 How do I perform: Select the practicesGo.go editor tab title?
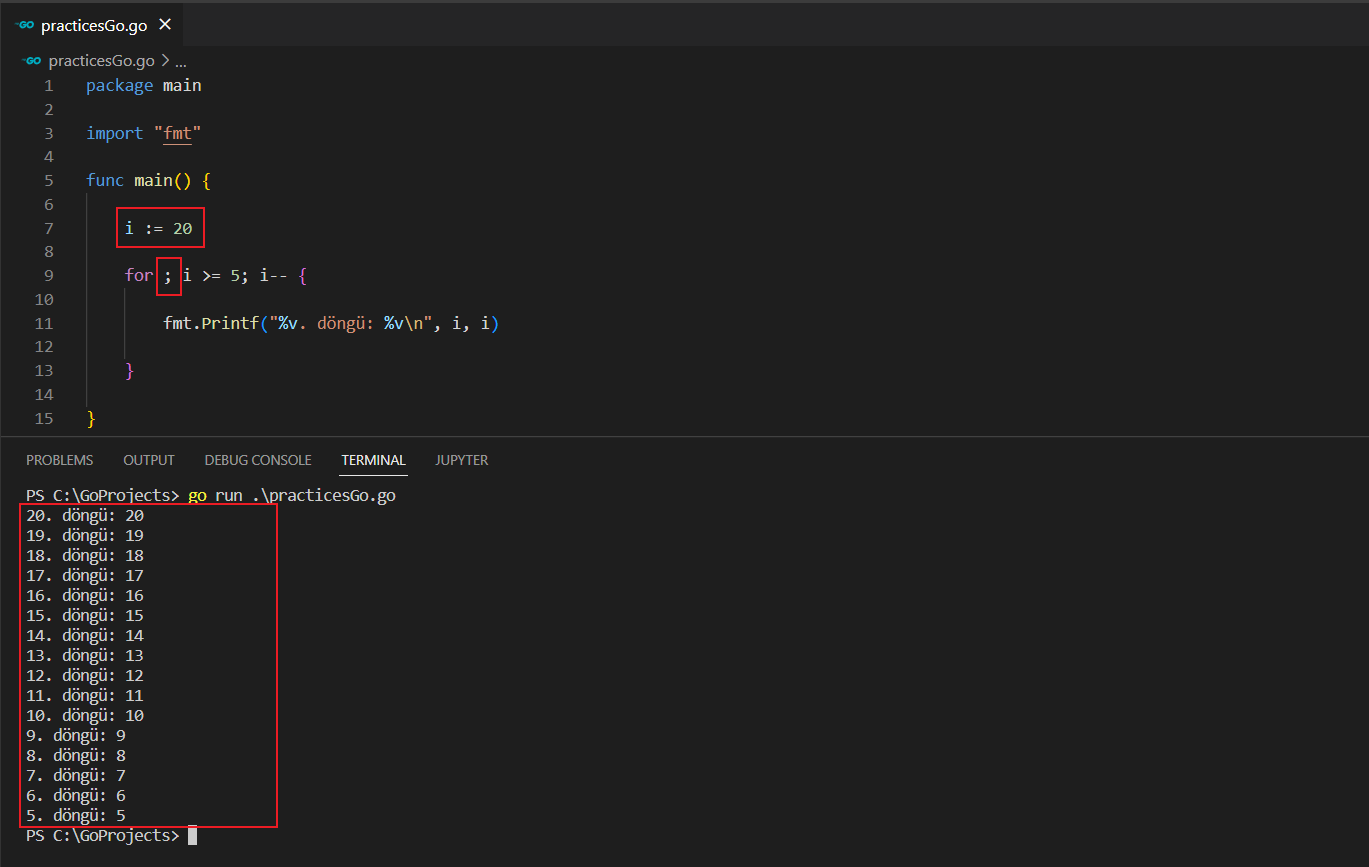click(x=94, y=25)
